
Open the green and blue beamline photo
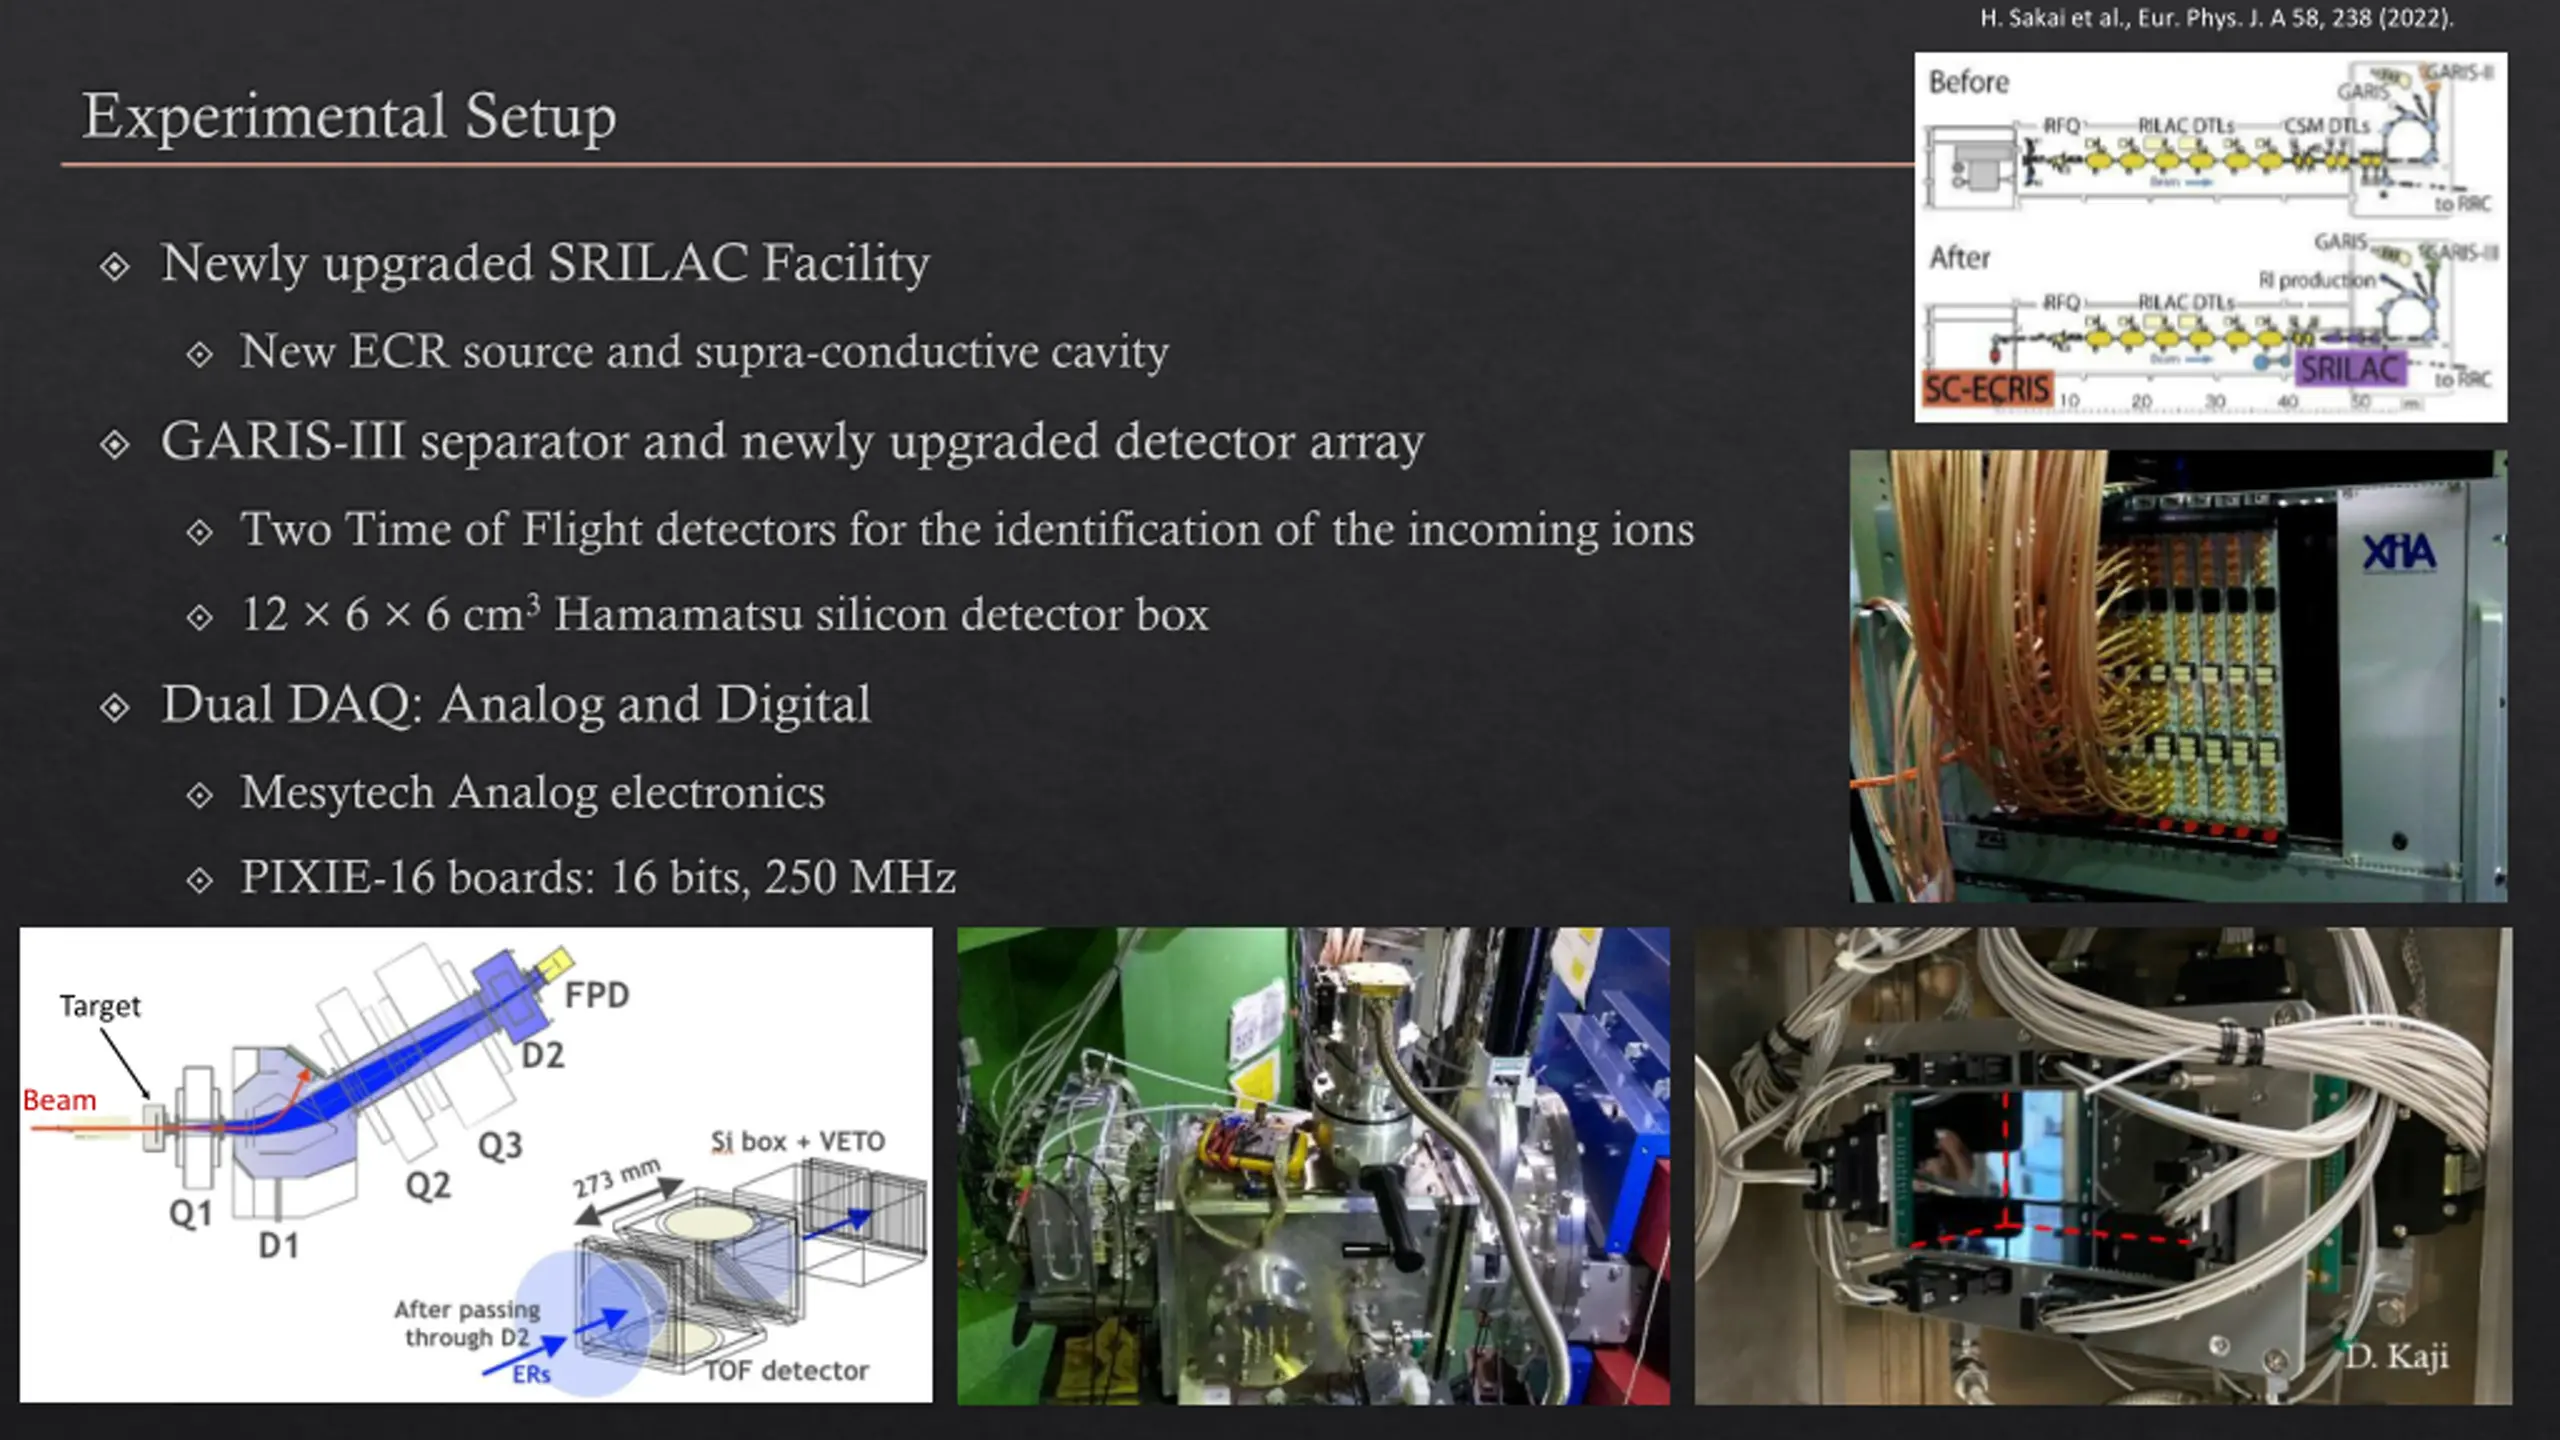(x=1313, y=1166)
